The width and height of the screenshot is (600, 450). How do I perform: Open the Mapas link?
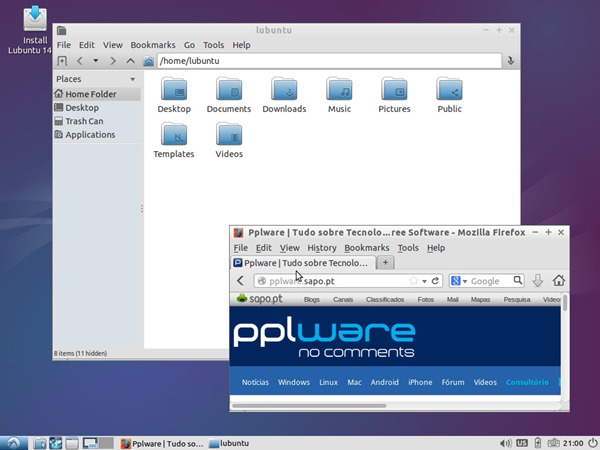[480, 300]
